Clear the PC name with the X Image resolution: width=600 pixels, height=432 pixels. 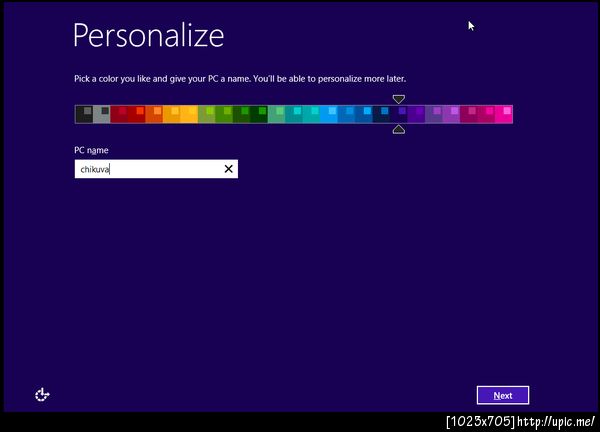click(x=228, y=169)
